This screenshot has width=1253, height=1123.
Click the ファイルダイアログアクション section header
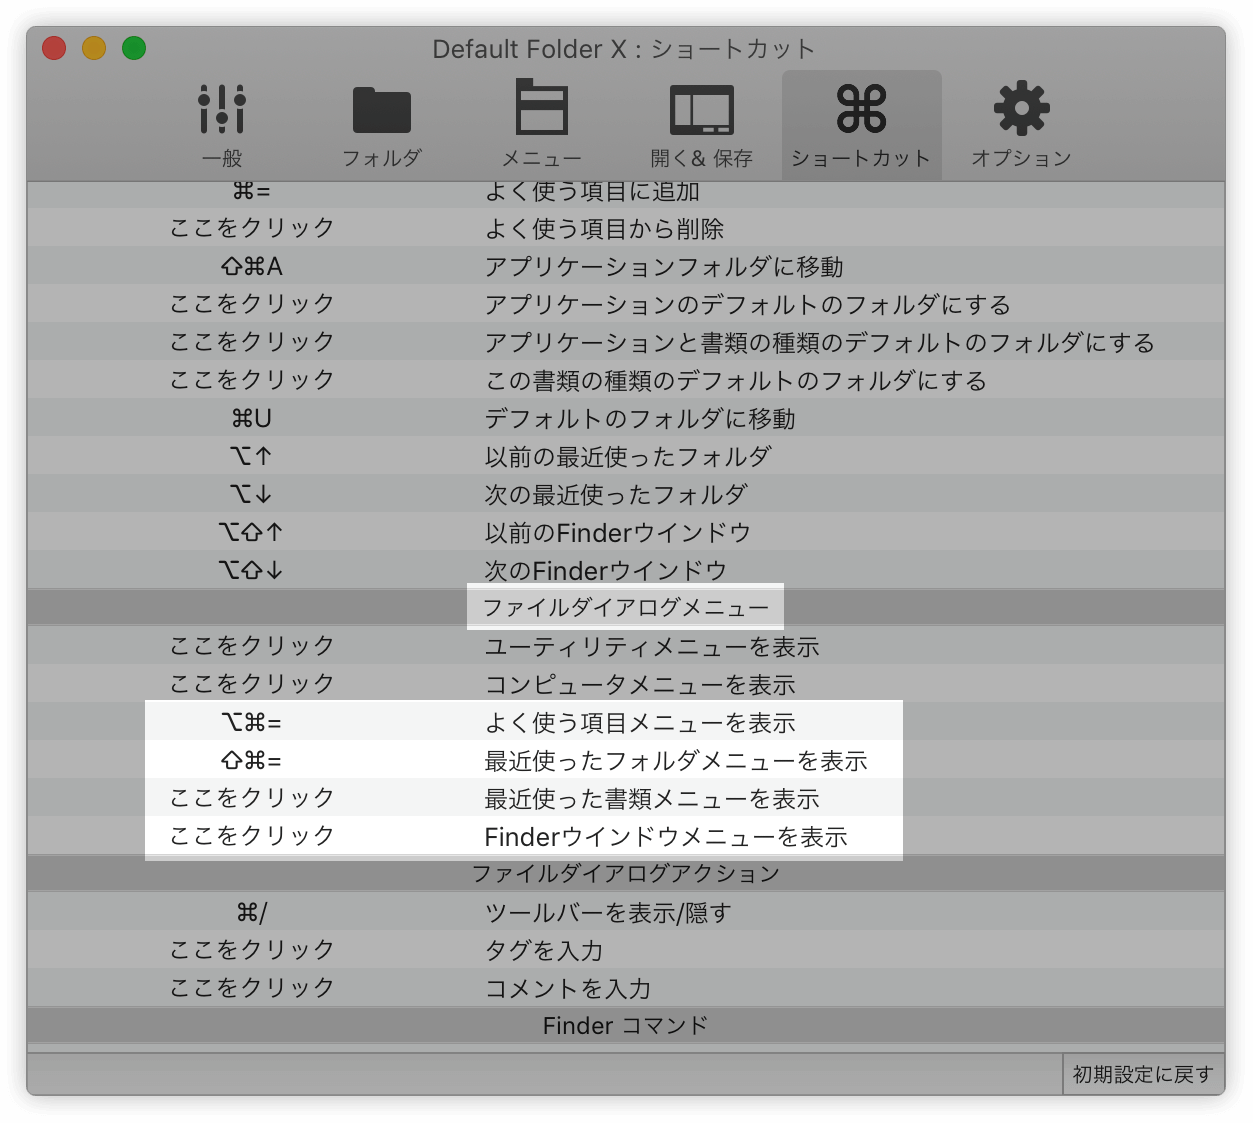point(626,874)
